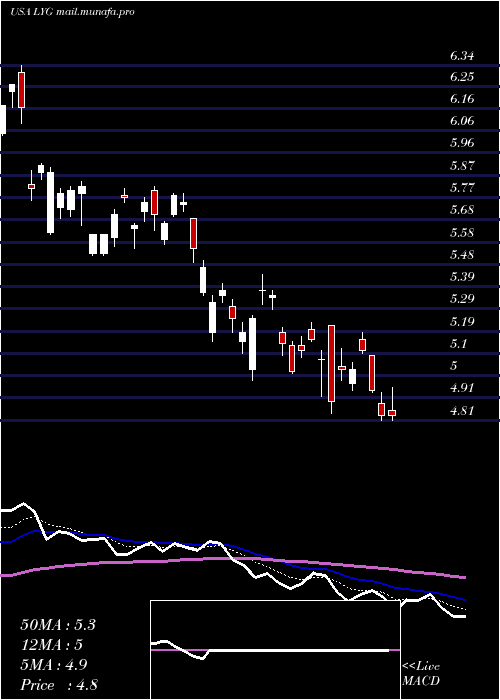500x700 pixels.
Task: Click the '50MA : 5.3' readout
Action: point(58,625)
